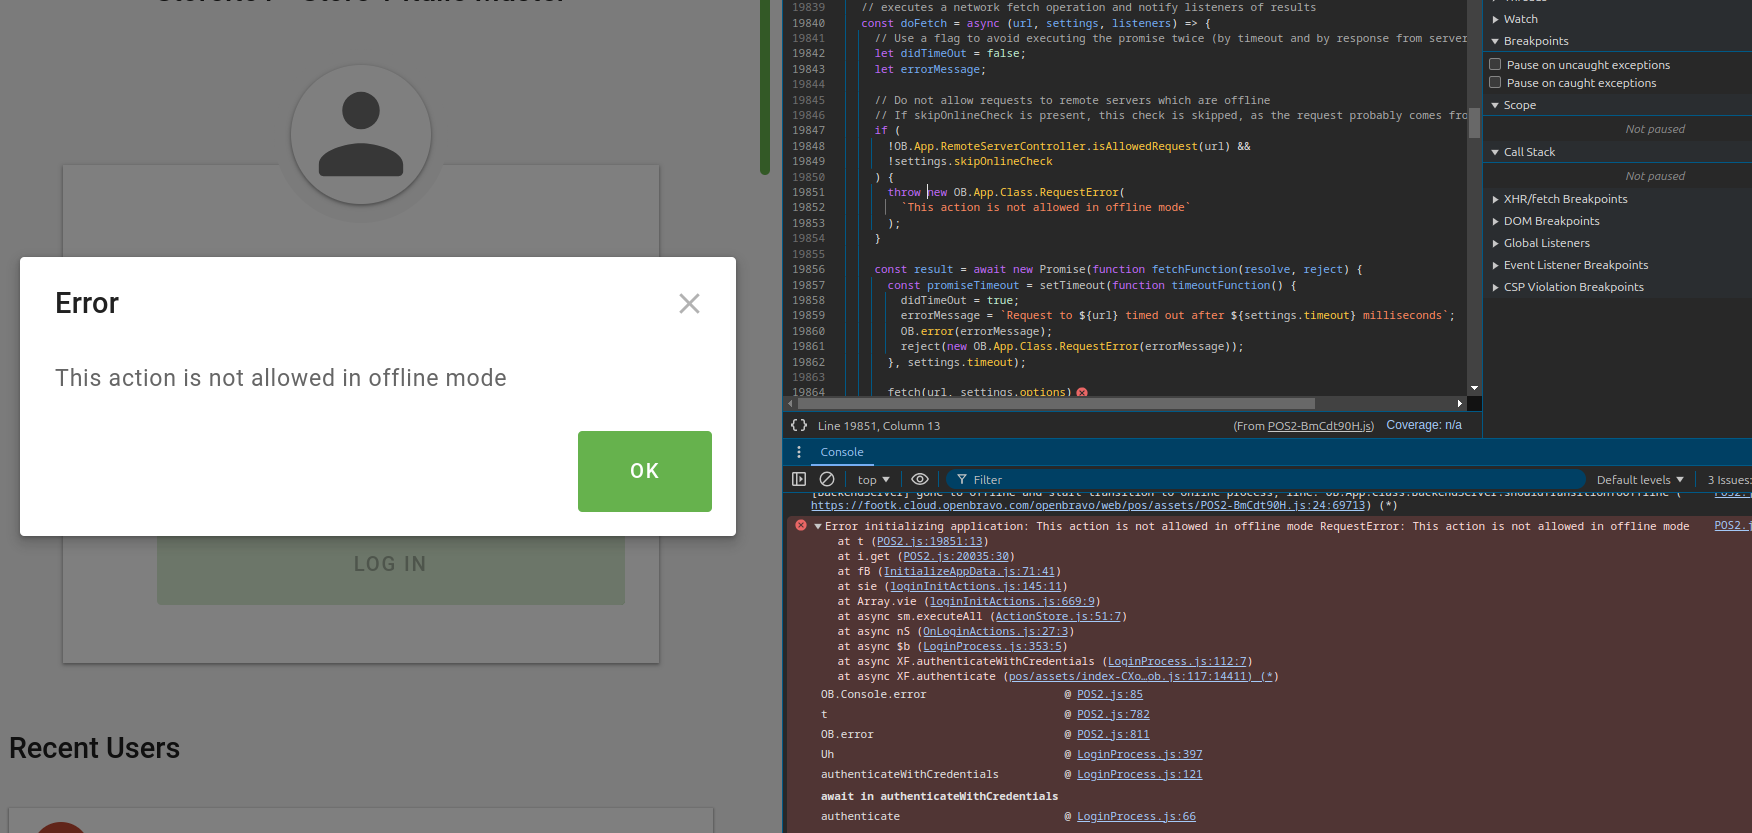Screen dimensions: 1752x833
Task: Collapse the Error initializing application message
Action: pyautogui.click(x=818, y=526)
